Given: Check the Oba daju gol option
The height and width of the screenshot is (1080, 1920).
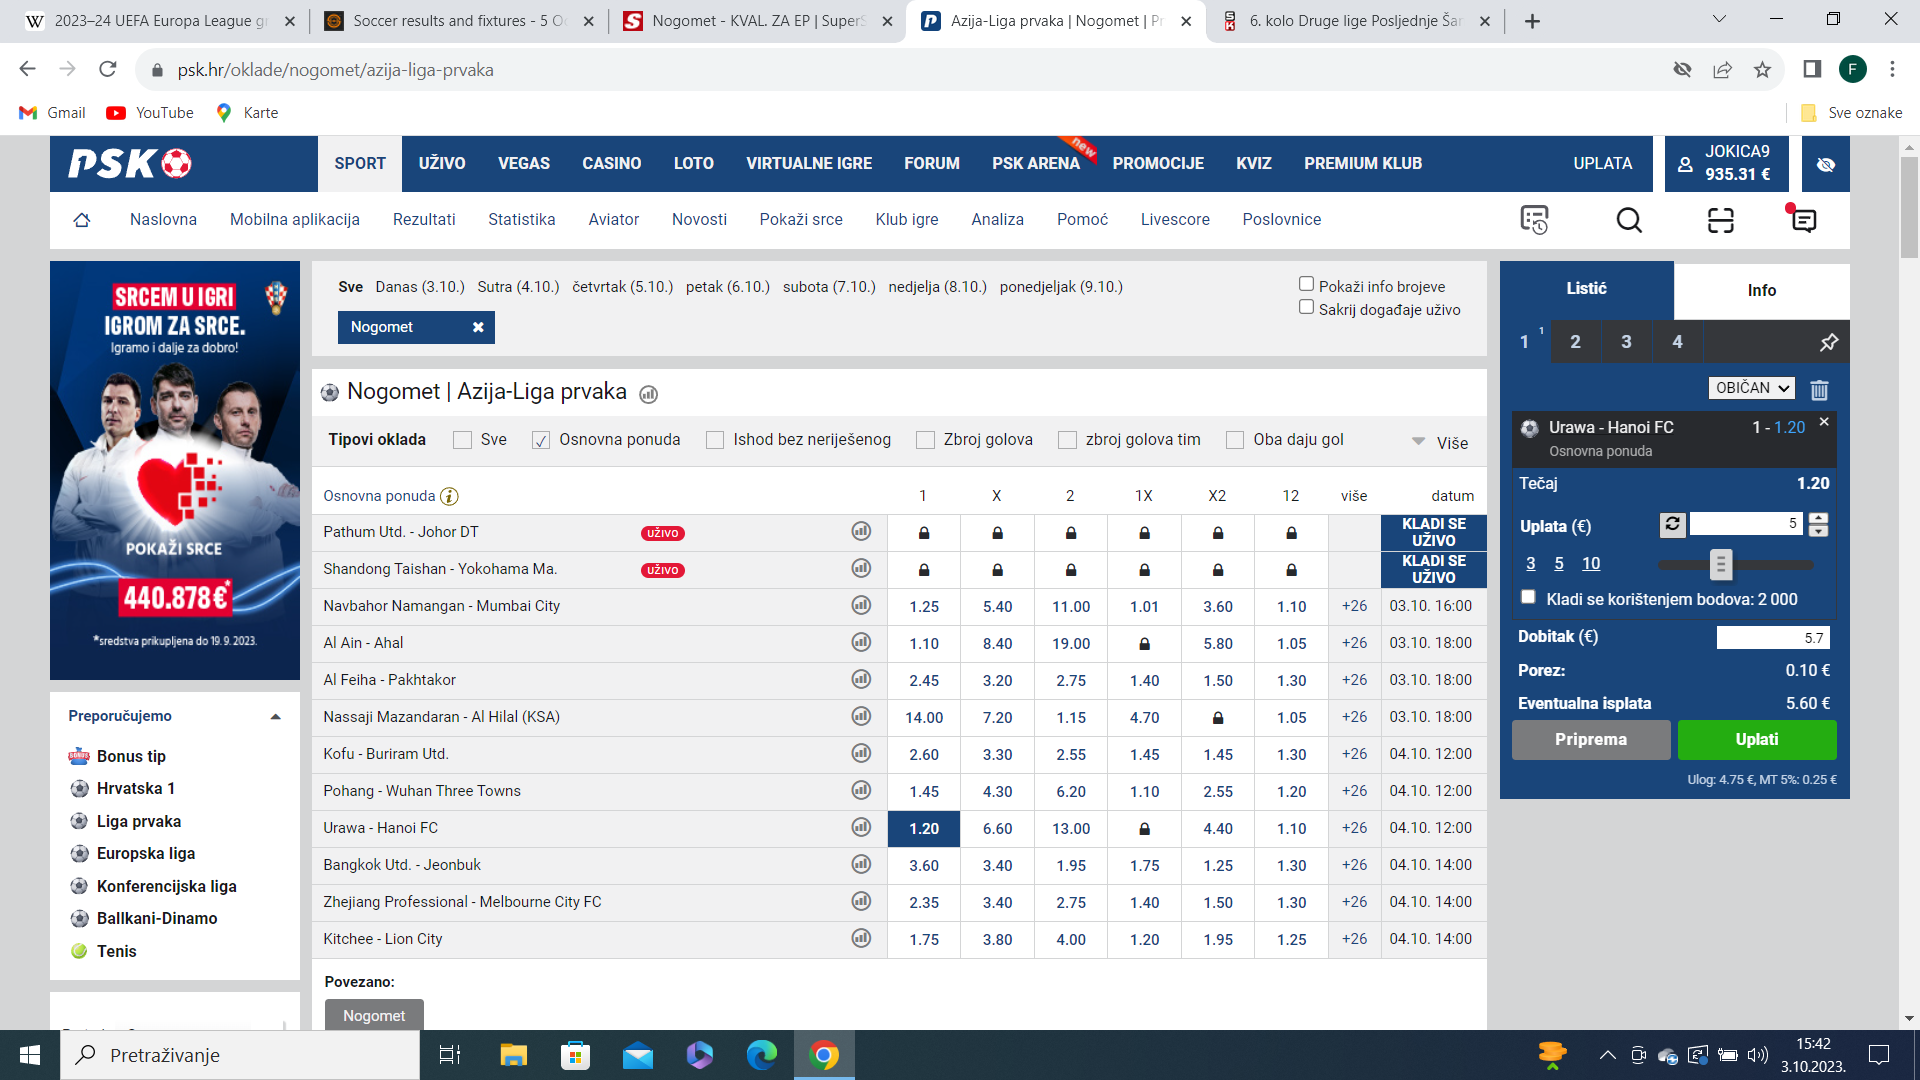Looking at the screenshot, I should pyautogui.click(x=1235, y=440).
